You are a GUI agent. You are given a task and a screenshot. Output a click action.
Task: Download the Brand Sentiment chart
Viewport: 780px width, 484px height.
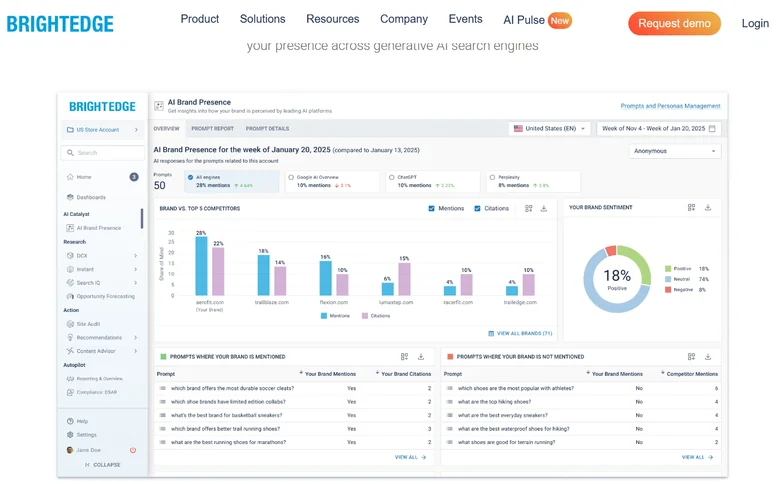pos(708,207)
